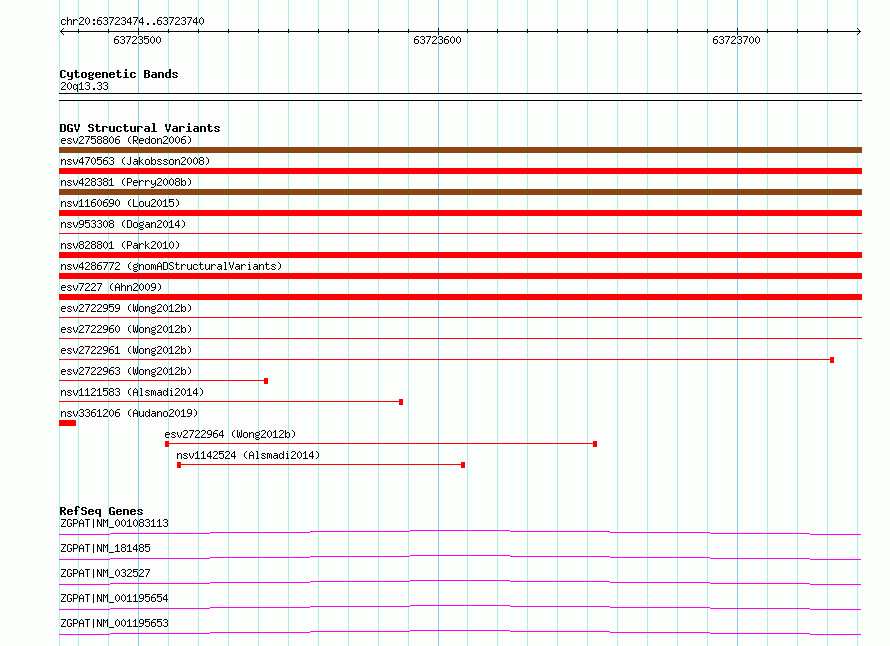
Task: Open gene ZGPAT|NM_181485 label
Action: coord(105,548)
